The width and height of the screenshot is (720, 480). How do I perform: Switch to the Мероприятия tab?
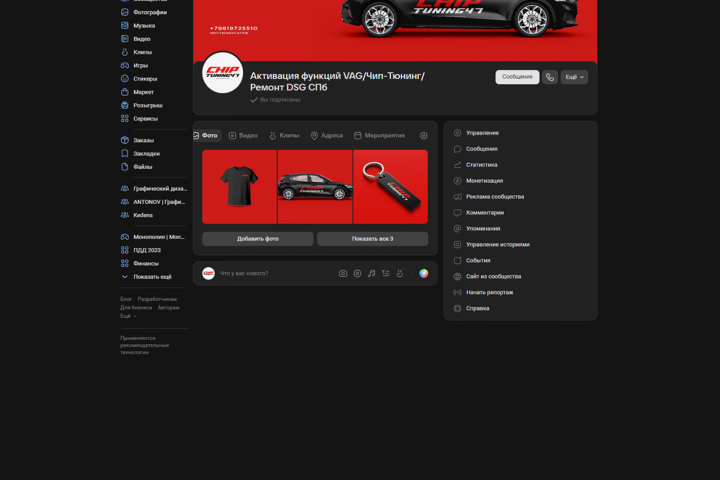(x=379, y=136)
